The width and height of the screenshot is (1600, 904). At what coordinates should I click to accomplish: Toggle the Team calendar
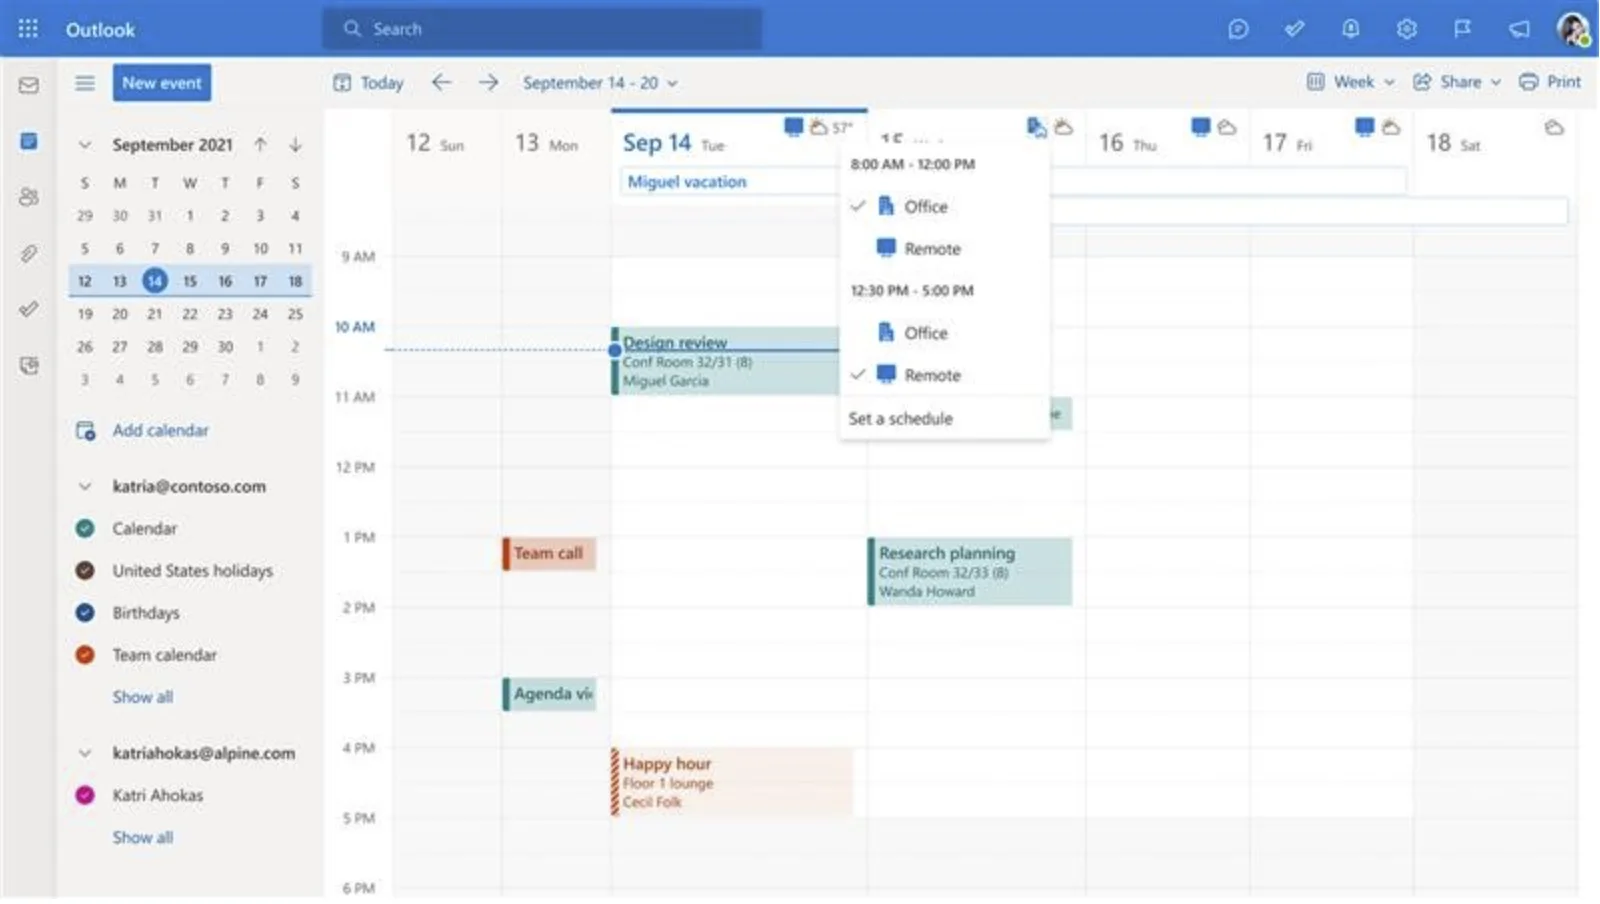pos(85,654)
